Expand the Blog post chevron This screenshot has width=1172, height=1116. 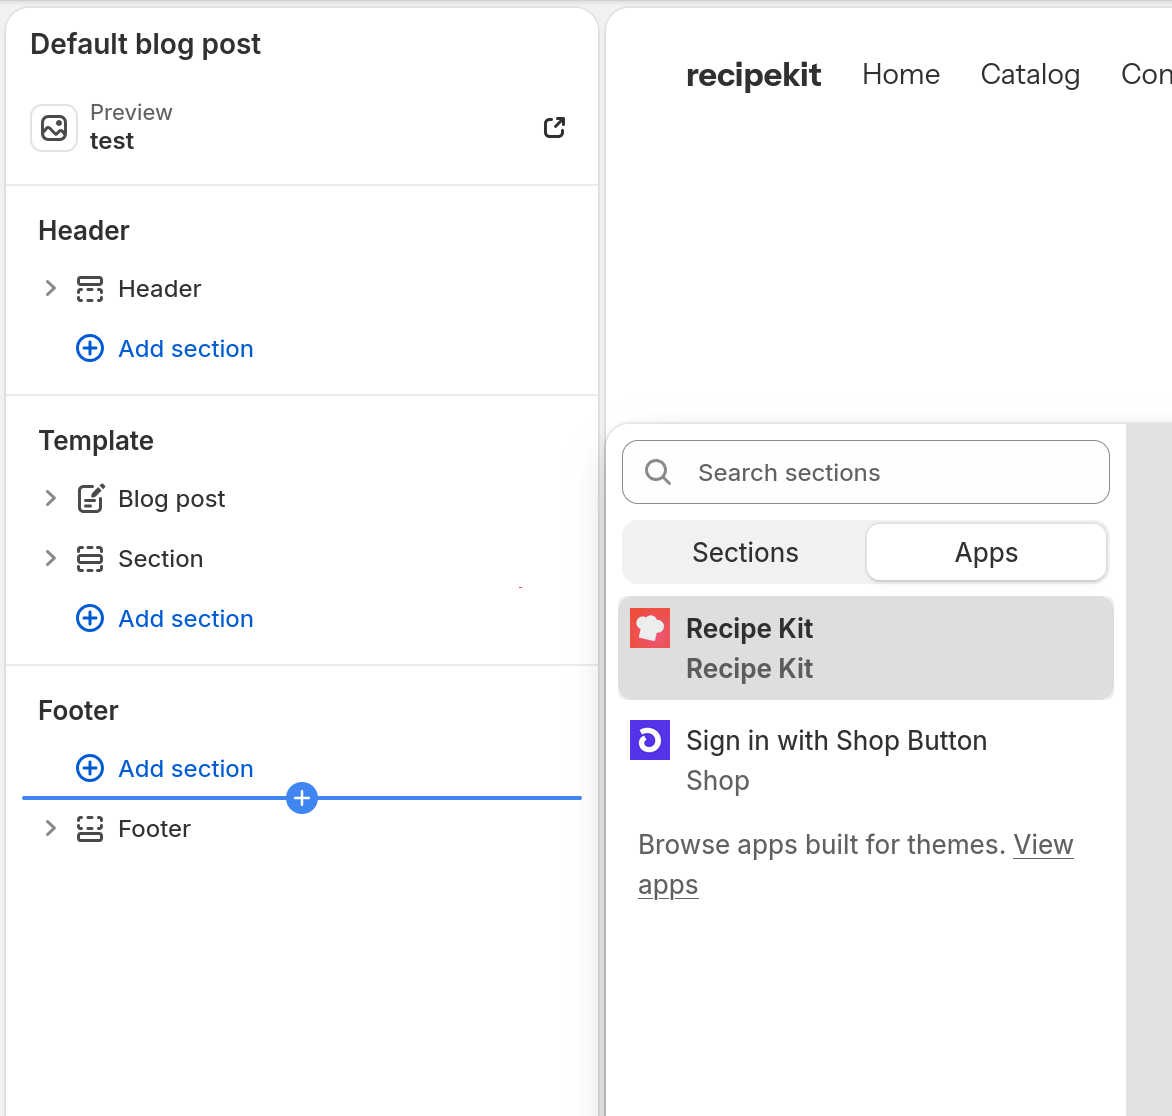pyautogui.click(x=50, y=499)
